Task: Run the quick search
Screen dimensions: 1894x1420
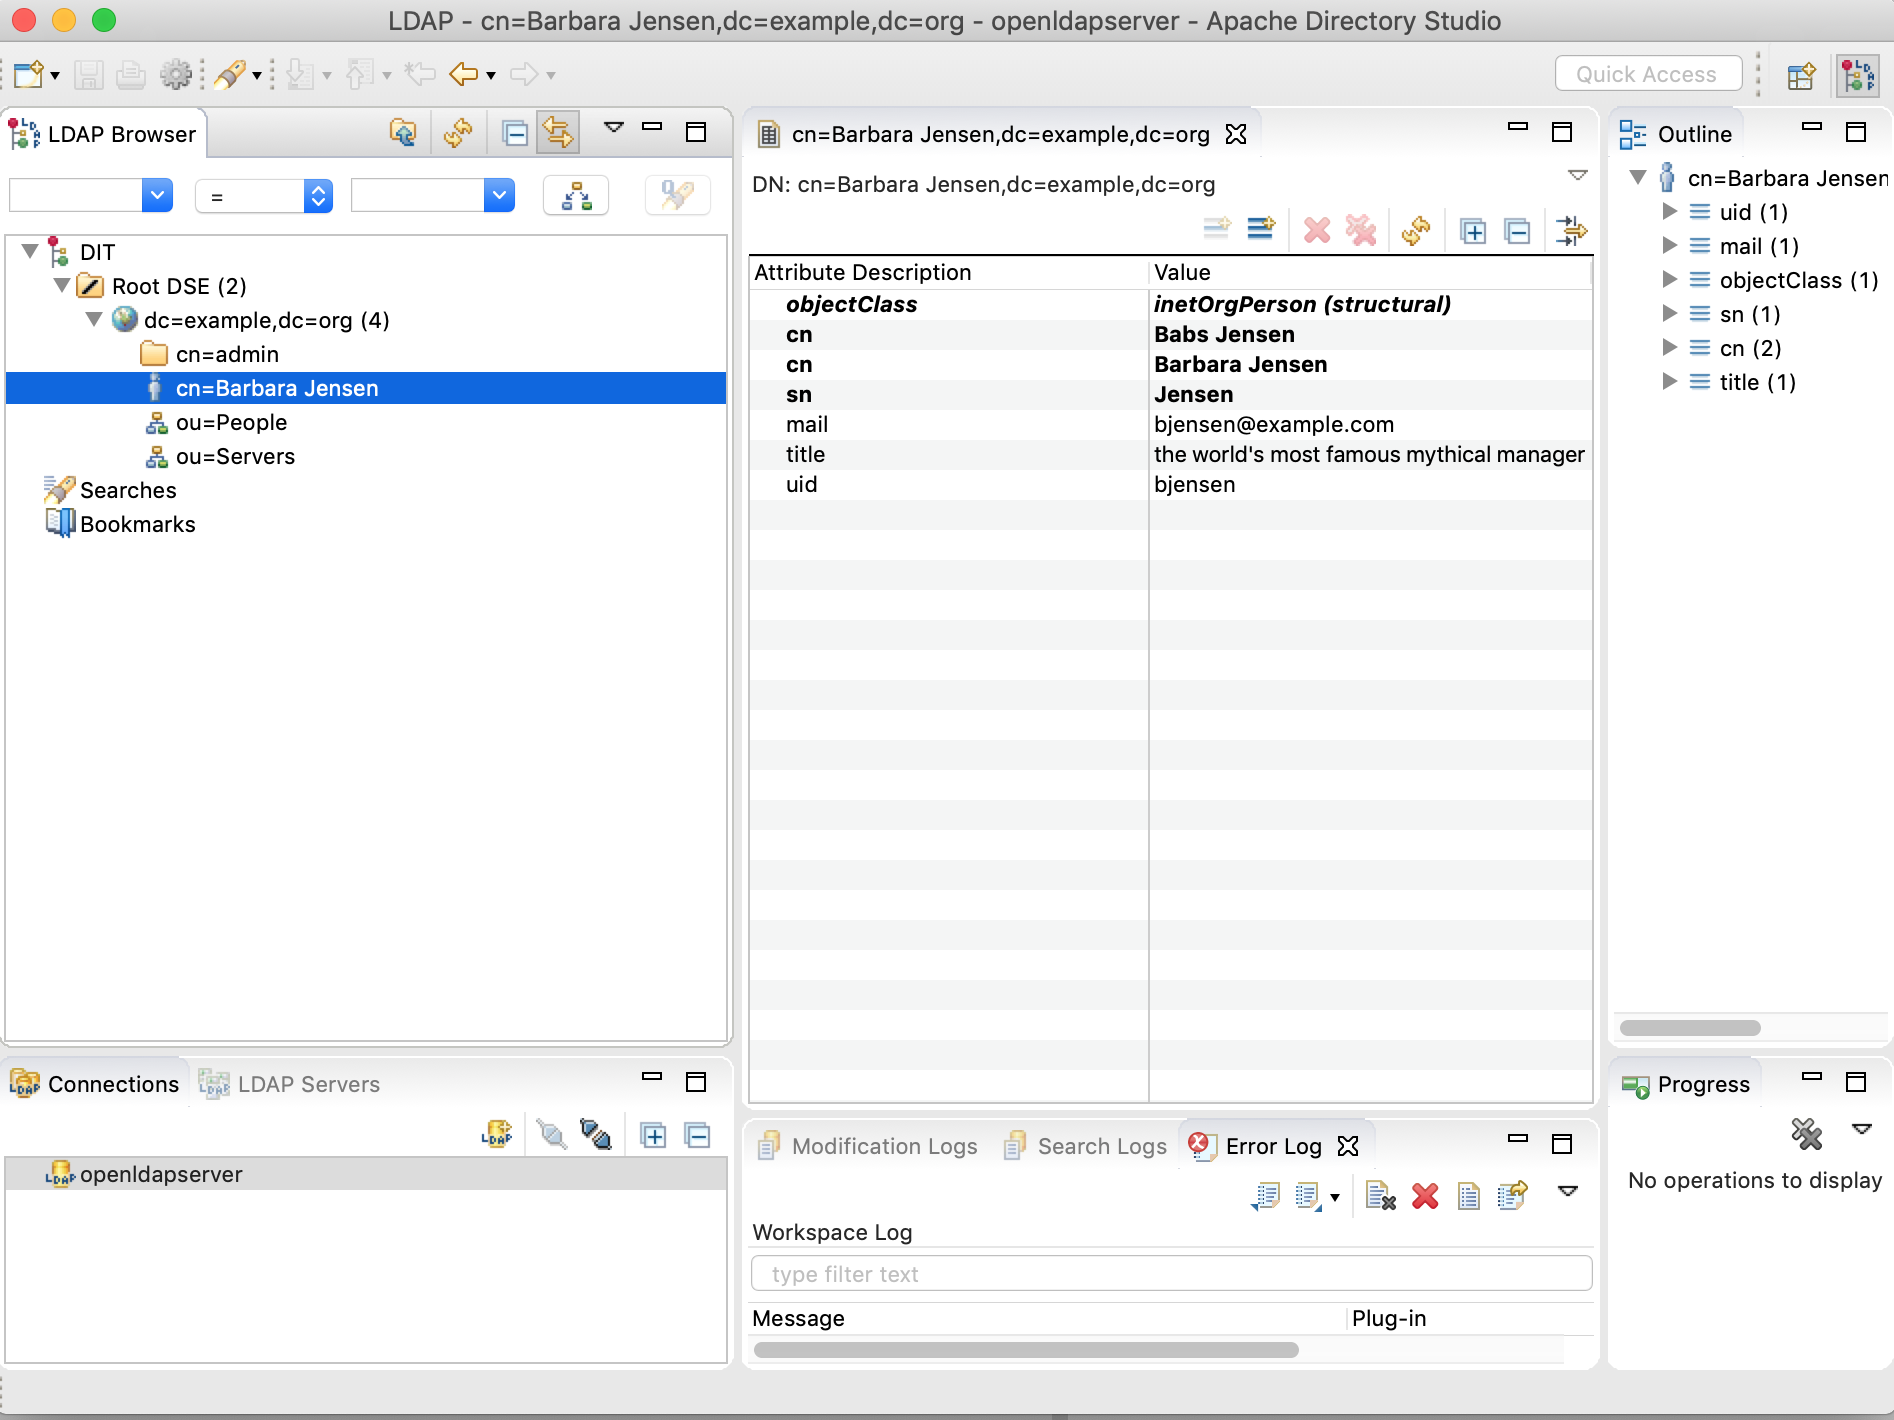Action: (678, 195)
